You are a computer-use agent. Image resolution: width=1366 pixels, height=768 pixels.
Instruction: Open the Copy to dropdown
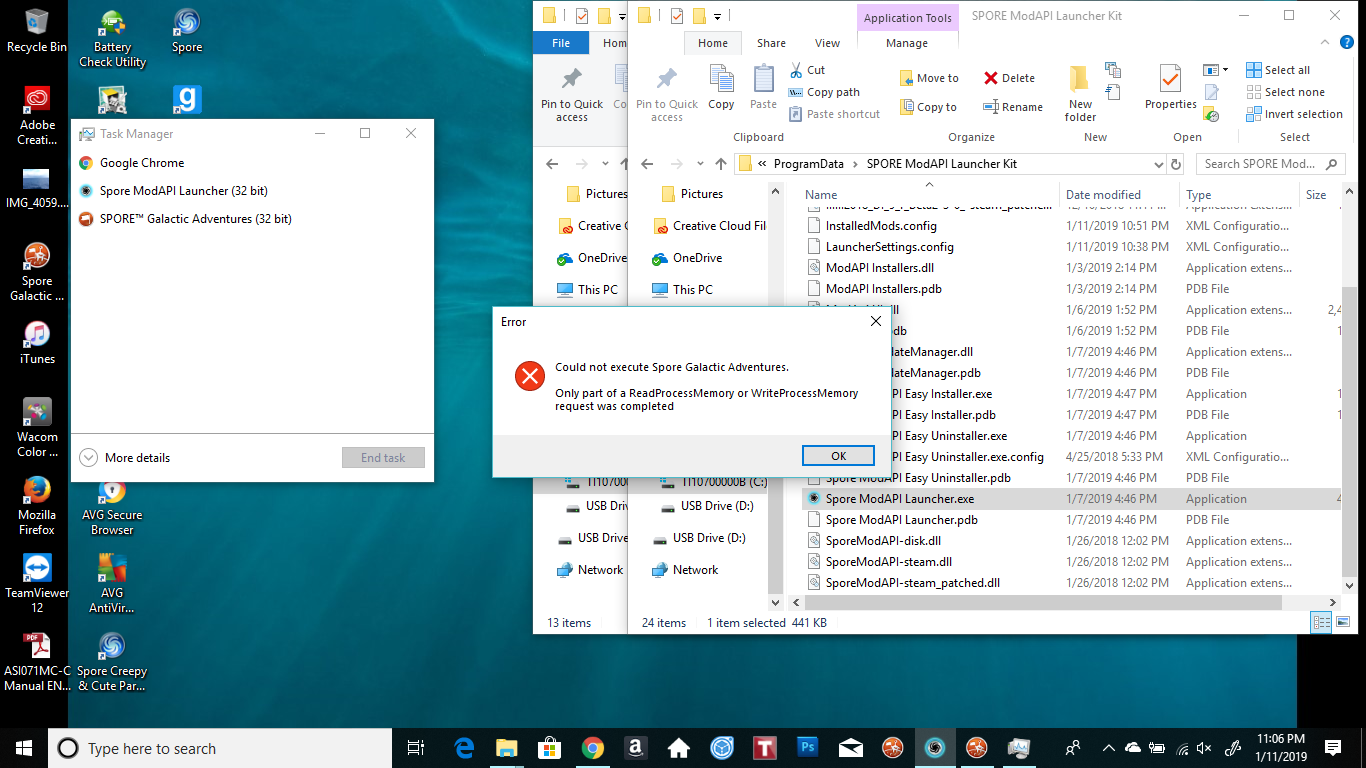pyautogui.click(x=928, y=107)
